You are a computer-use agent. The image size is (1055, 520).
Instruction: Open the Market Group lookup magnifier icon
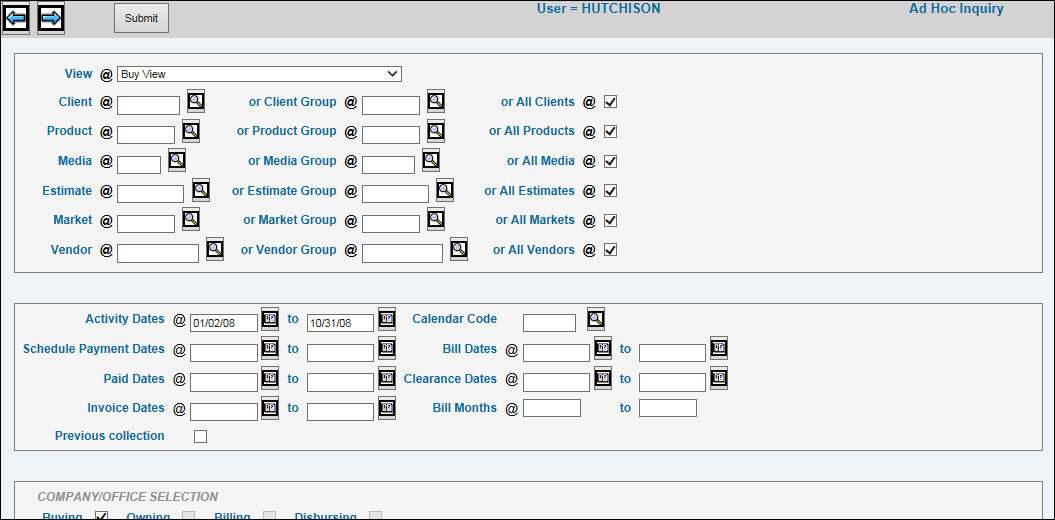(x=436, y=219)
